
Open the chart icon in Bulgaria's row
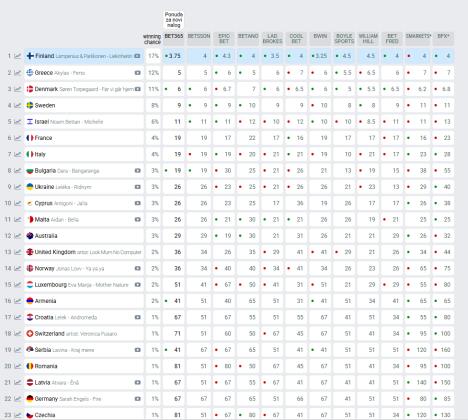(17, 171)
